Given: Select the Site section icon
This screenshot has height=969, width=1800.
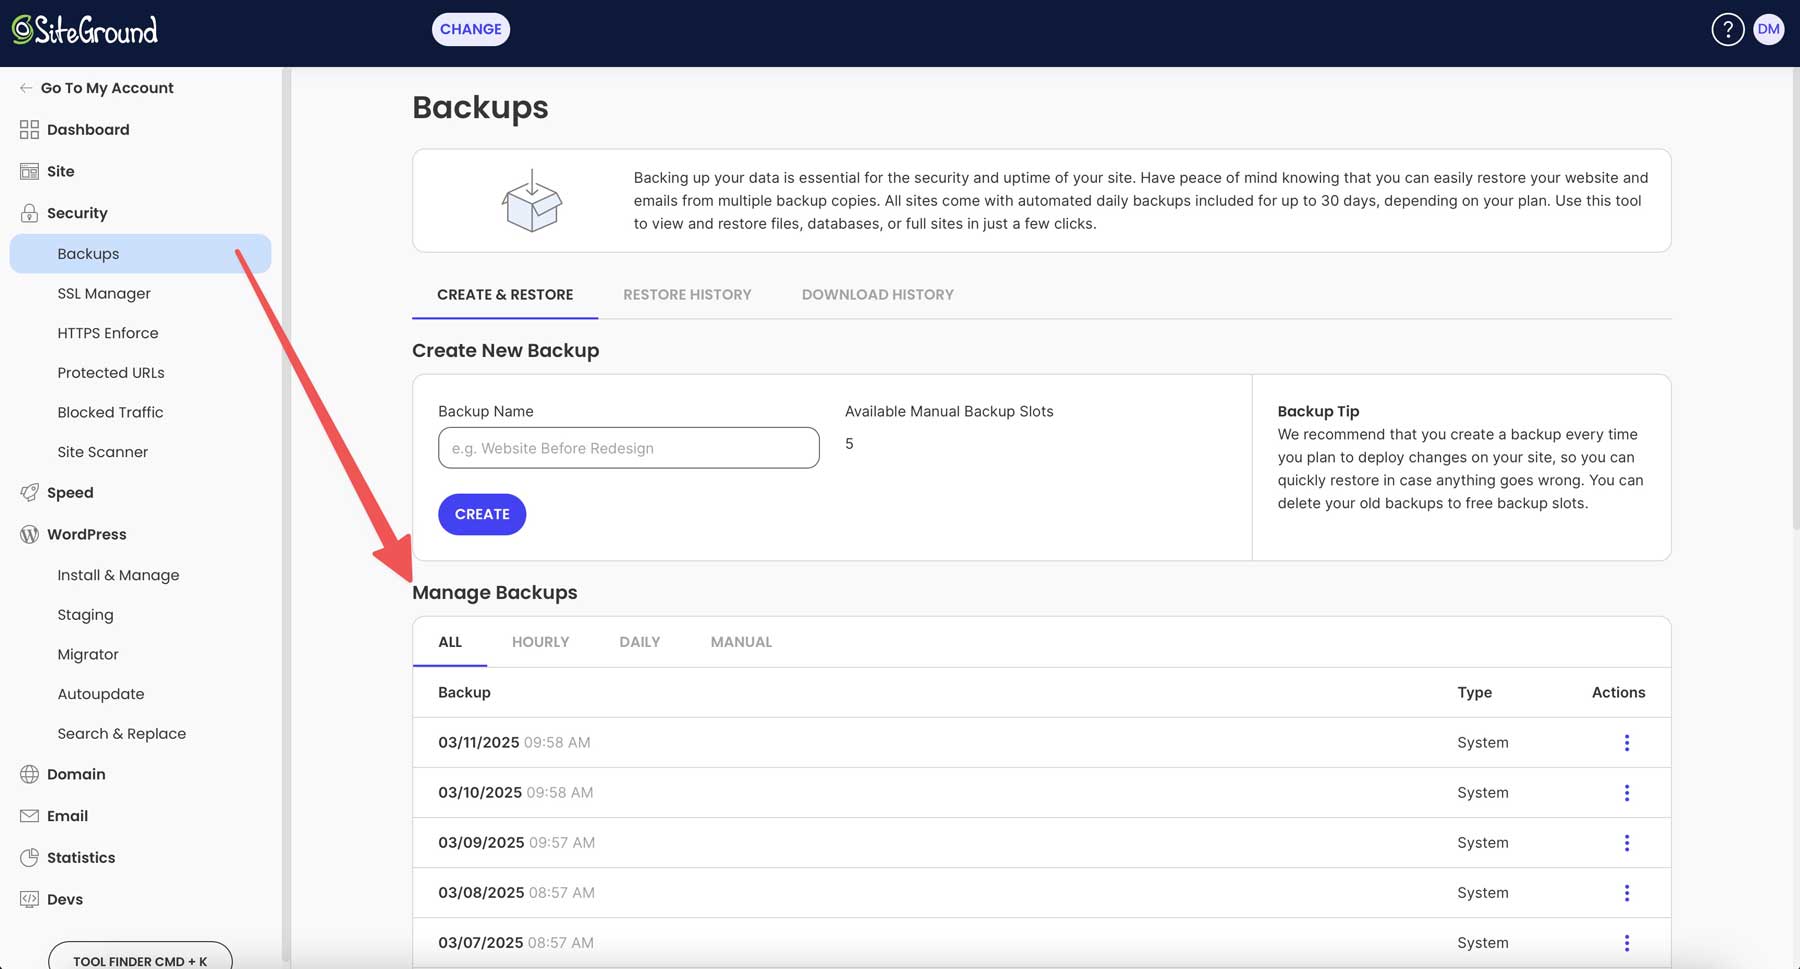Looking at the screenshot, I should click(x=28, y=171).
